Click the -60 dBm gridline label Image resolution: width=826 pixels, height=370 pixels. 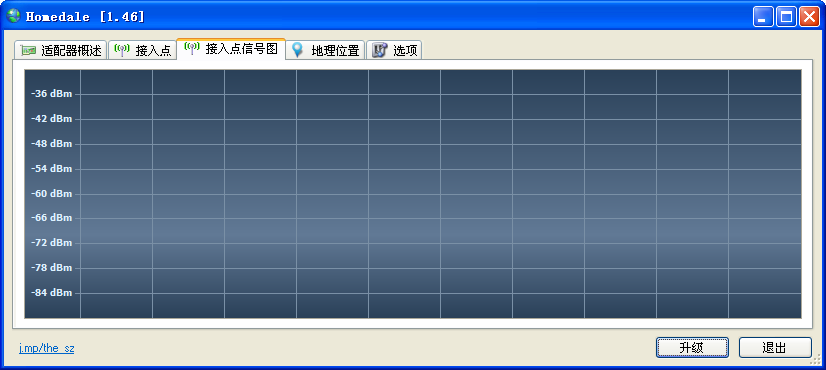click(52, 193)
